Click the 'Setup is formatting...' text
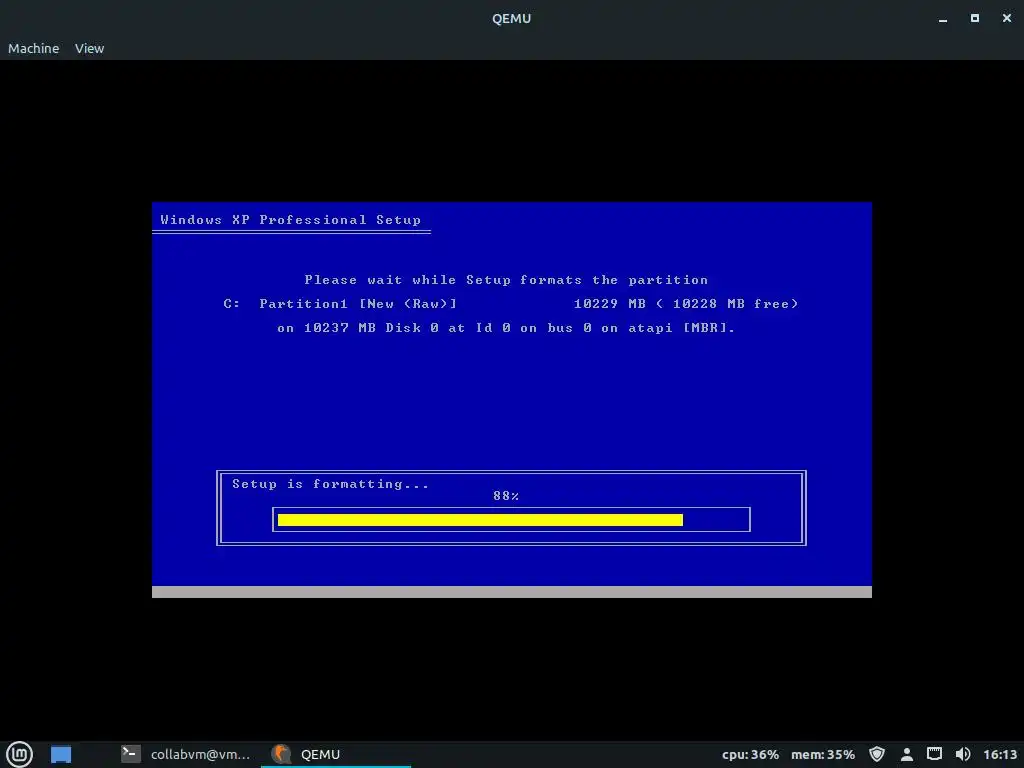1024x768 pixels. (x=330, y=484)
